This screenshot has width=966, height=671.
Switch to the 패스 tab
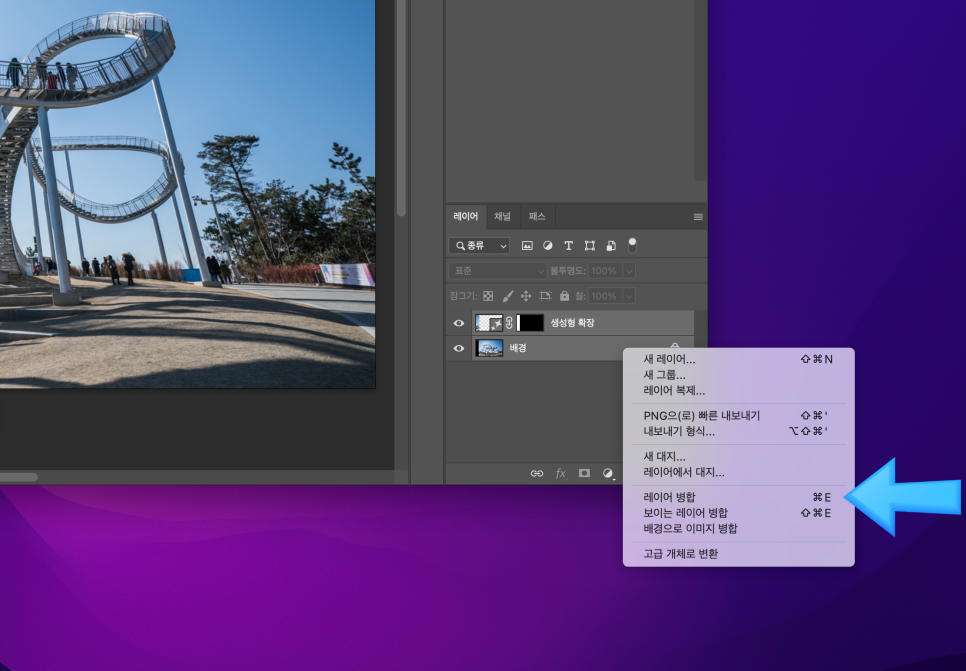pos(537,216)
